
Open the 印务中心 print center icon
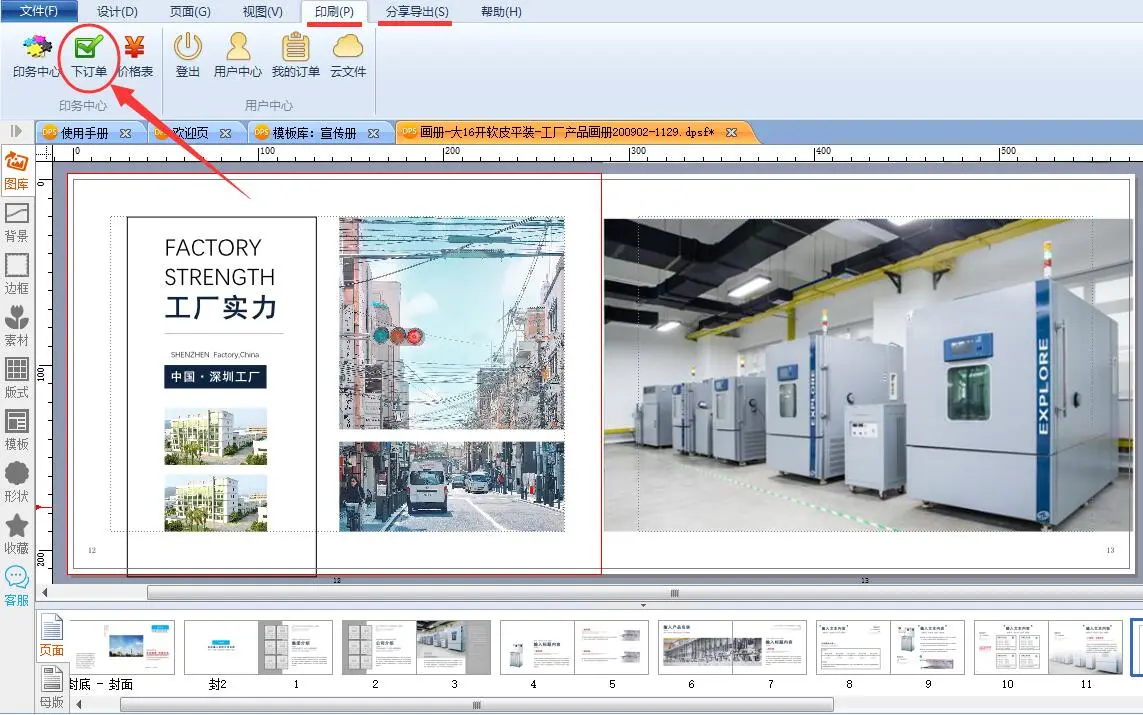coord(37,55)
